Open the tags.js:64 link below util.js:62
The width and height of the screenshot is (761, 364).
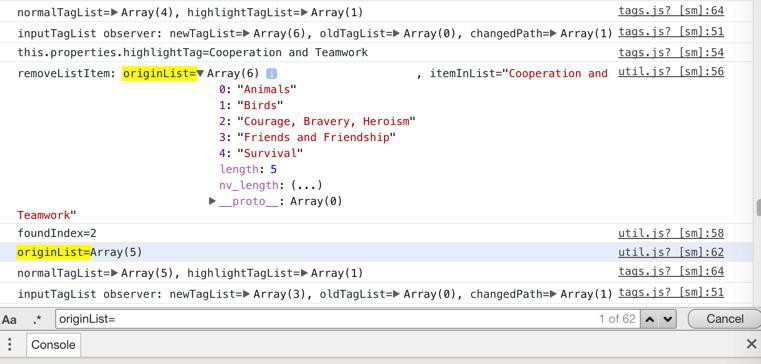coord(671,271)
